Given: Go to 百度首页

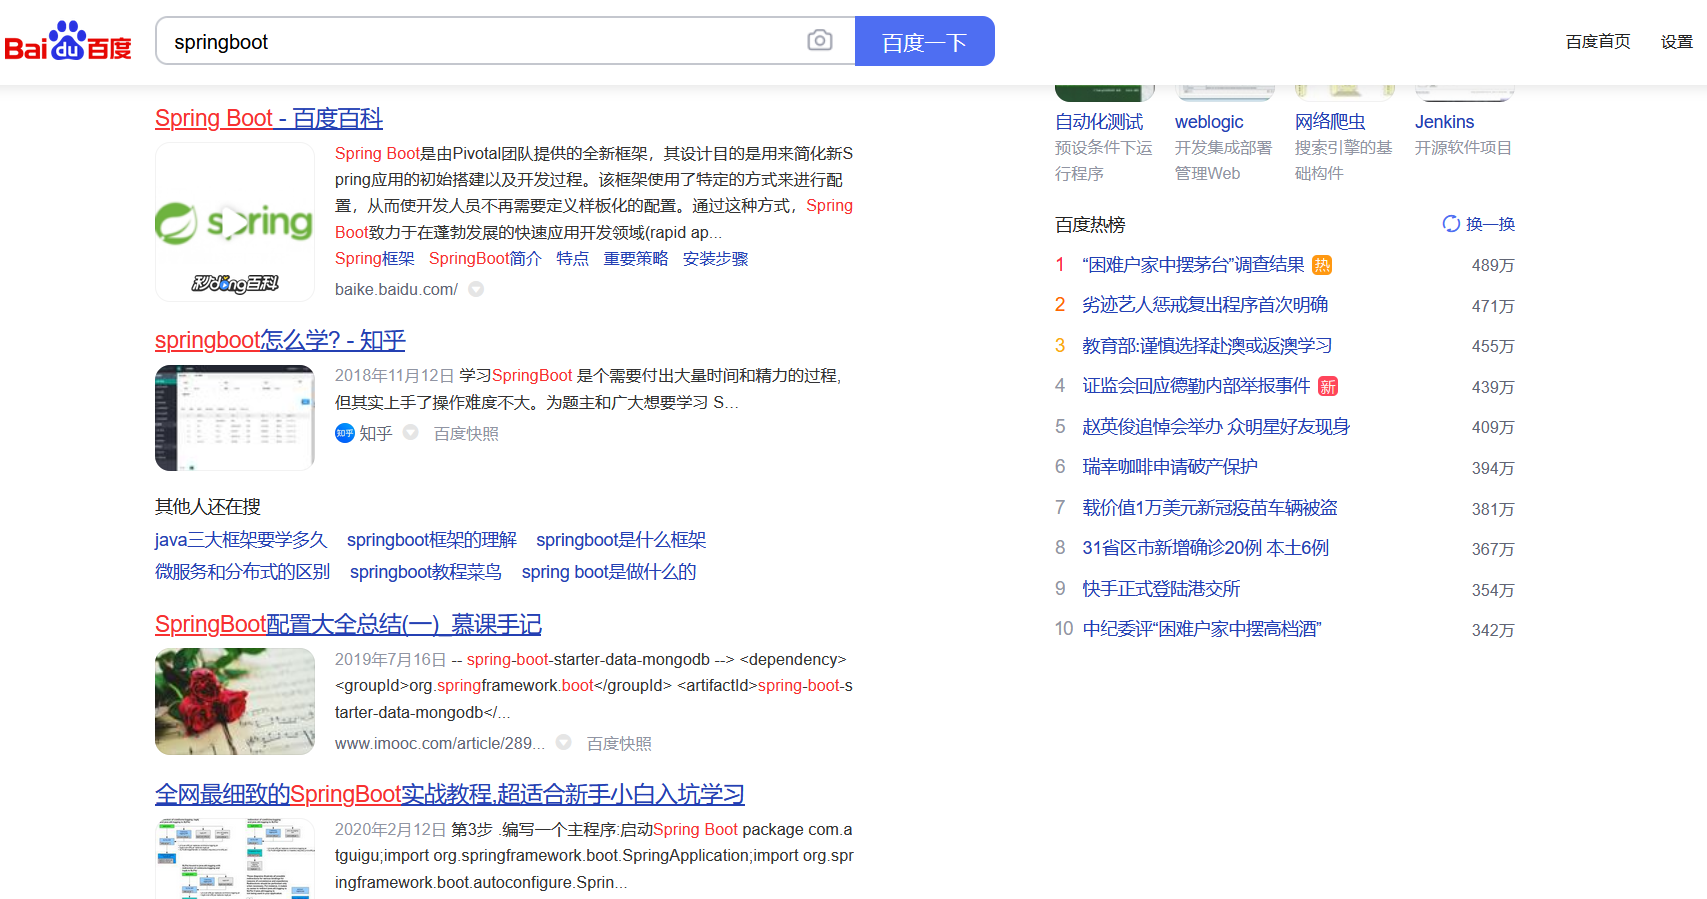Looking at the screenshot, I should point(1598,41).
